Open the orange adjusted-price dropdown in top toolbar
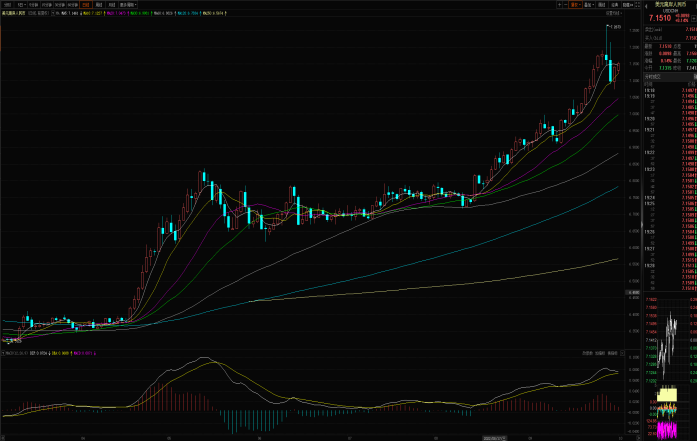 tap(575, 4)
